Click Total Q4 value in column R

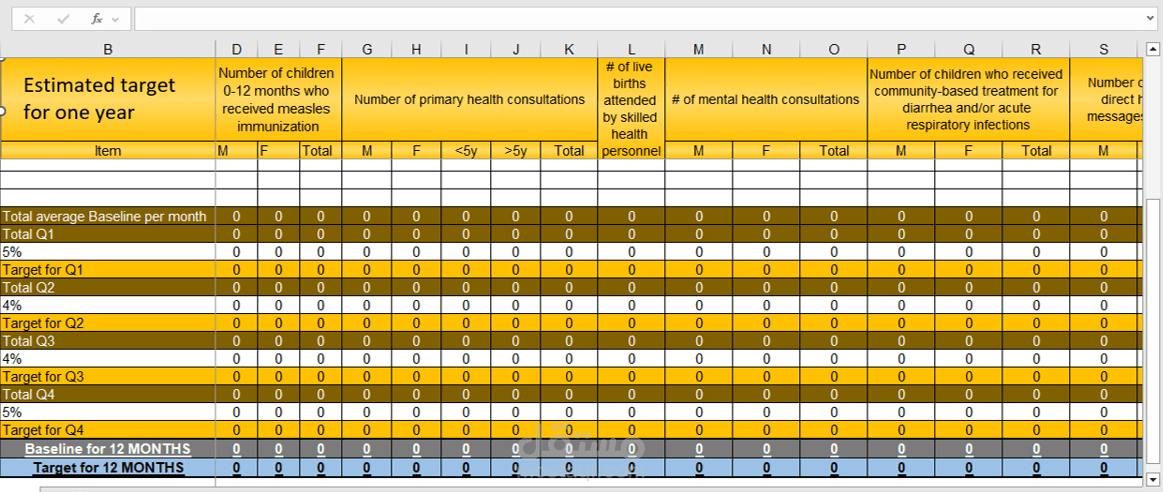[x=1036, y=395]
